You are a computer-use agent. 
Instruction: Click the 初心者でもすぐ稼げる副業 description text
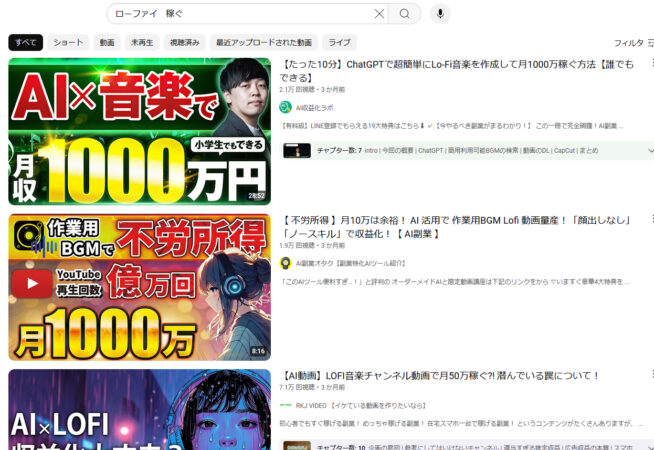(461, 424)
